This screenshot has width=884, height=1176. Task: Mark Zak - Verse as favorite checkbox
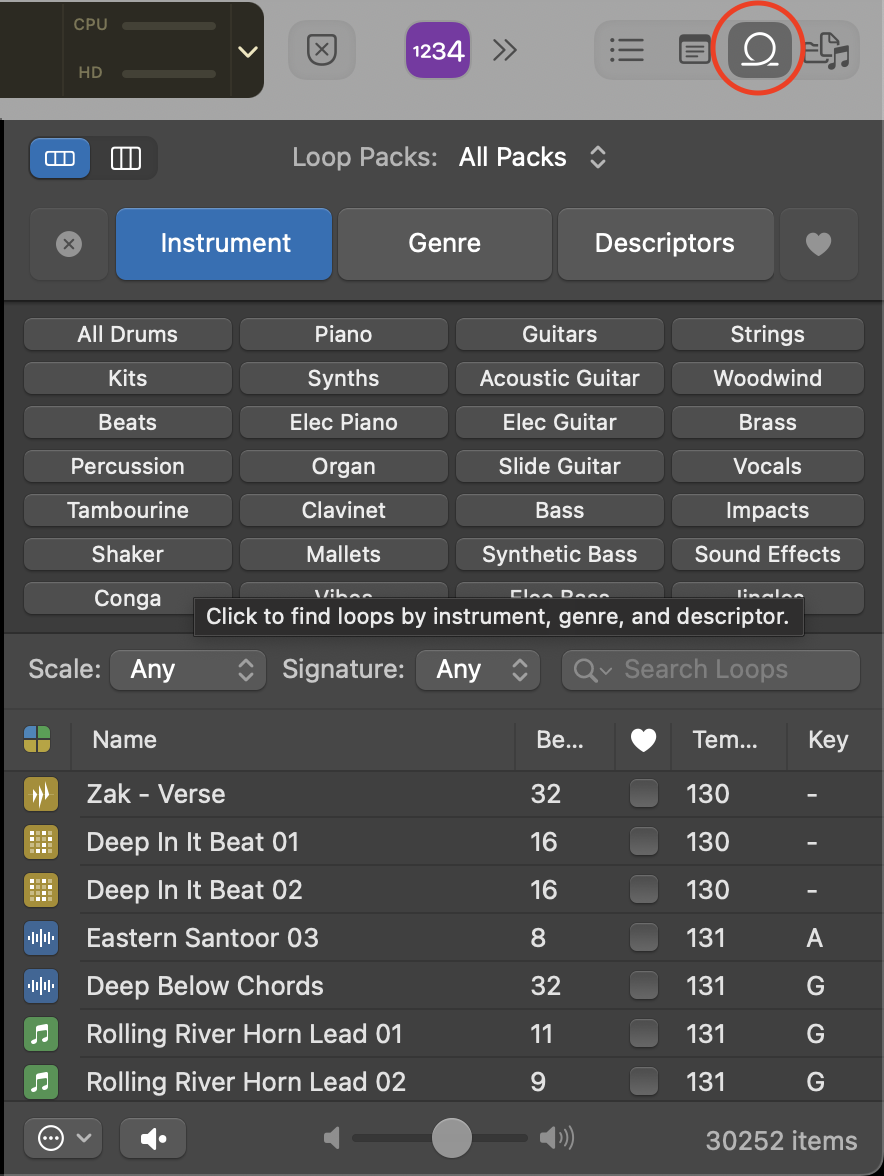click(x=644, y=794)
